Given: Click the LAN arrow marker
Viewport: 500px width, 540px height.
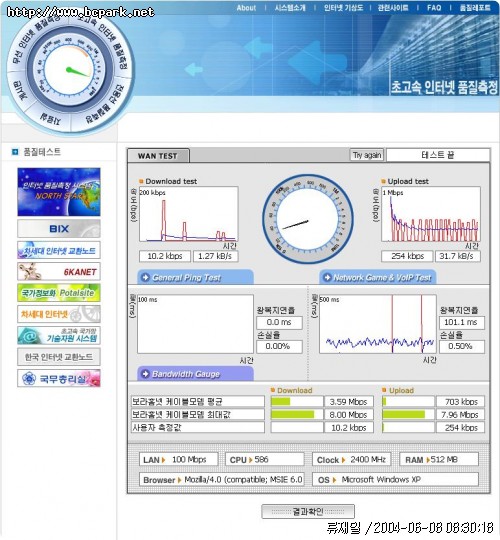Looking at the screenshot, I should 164,460.
